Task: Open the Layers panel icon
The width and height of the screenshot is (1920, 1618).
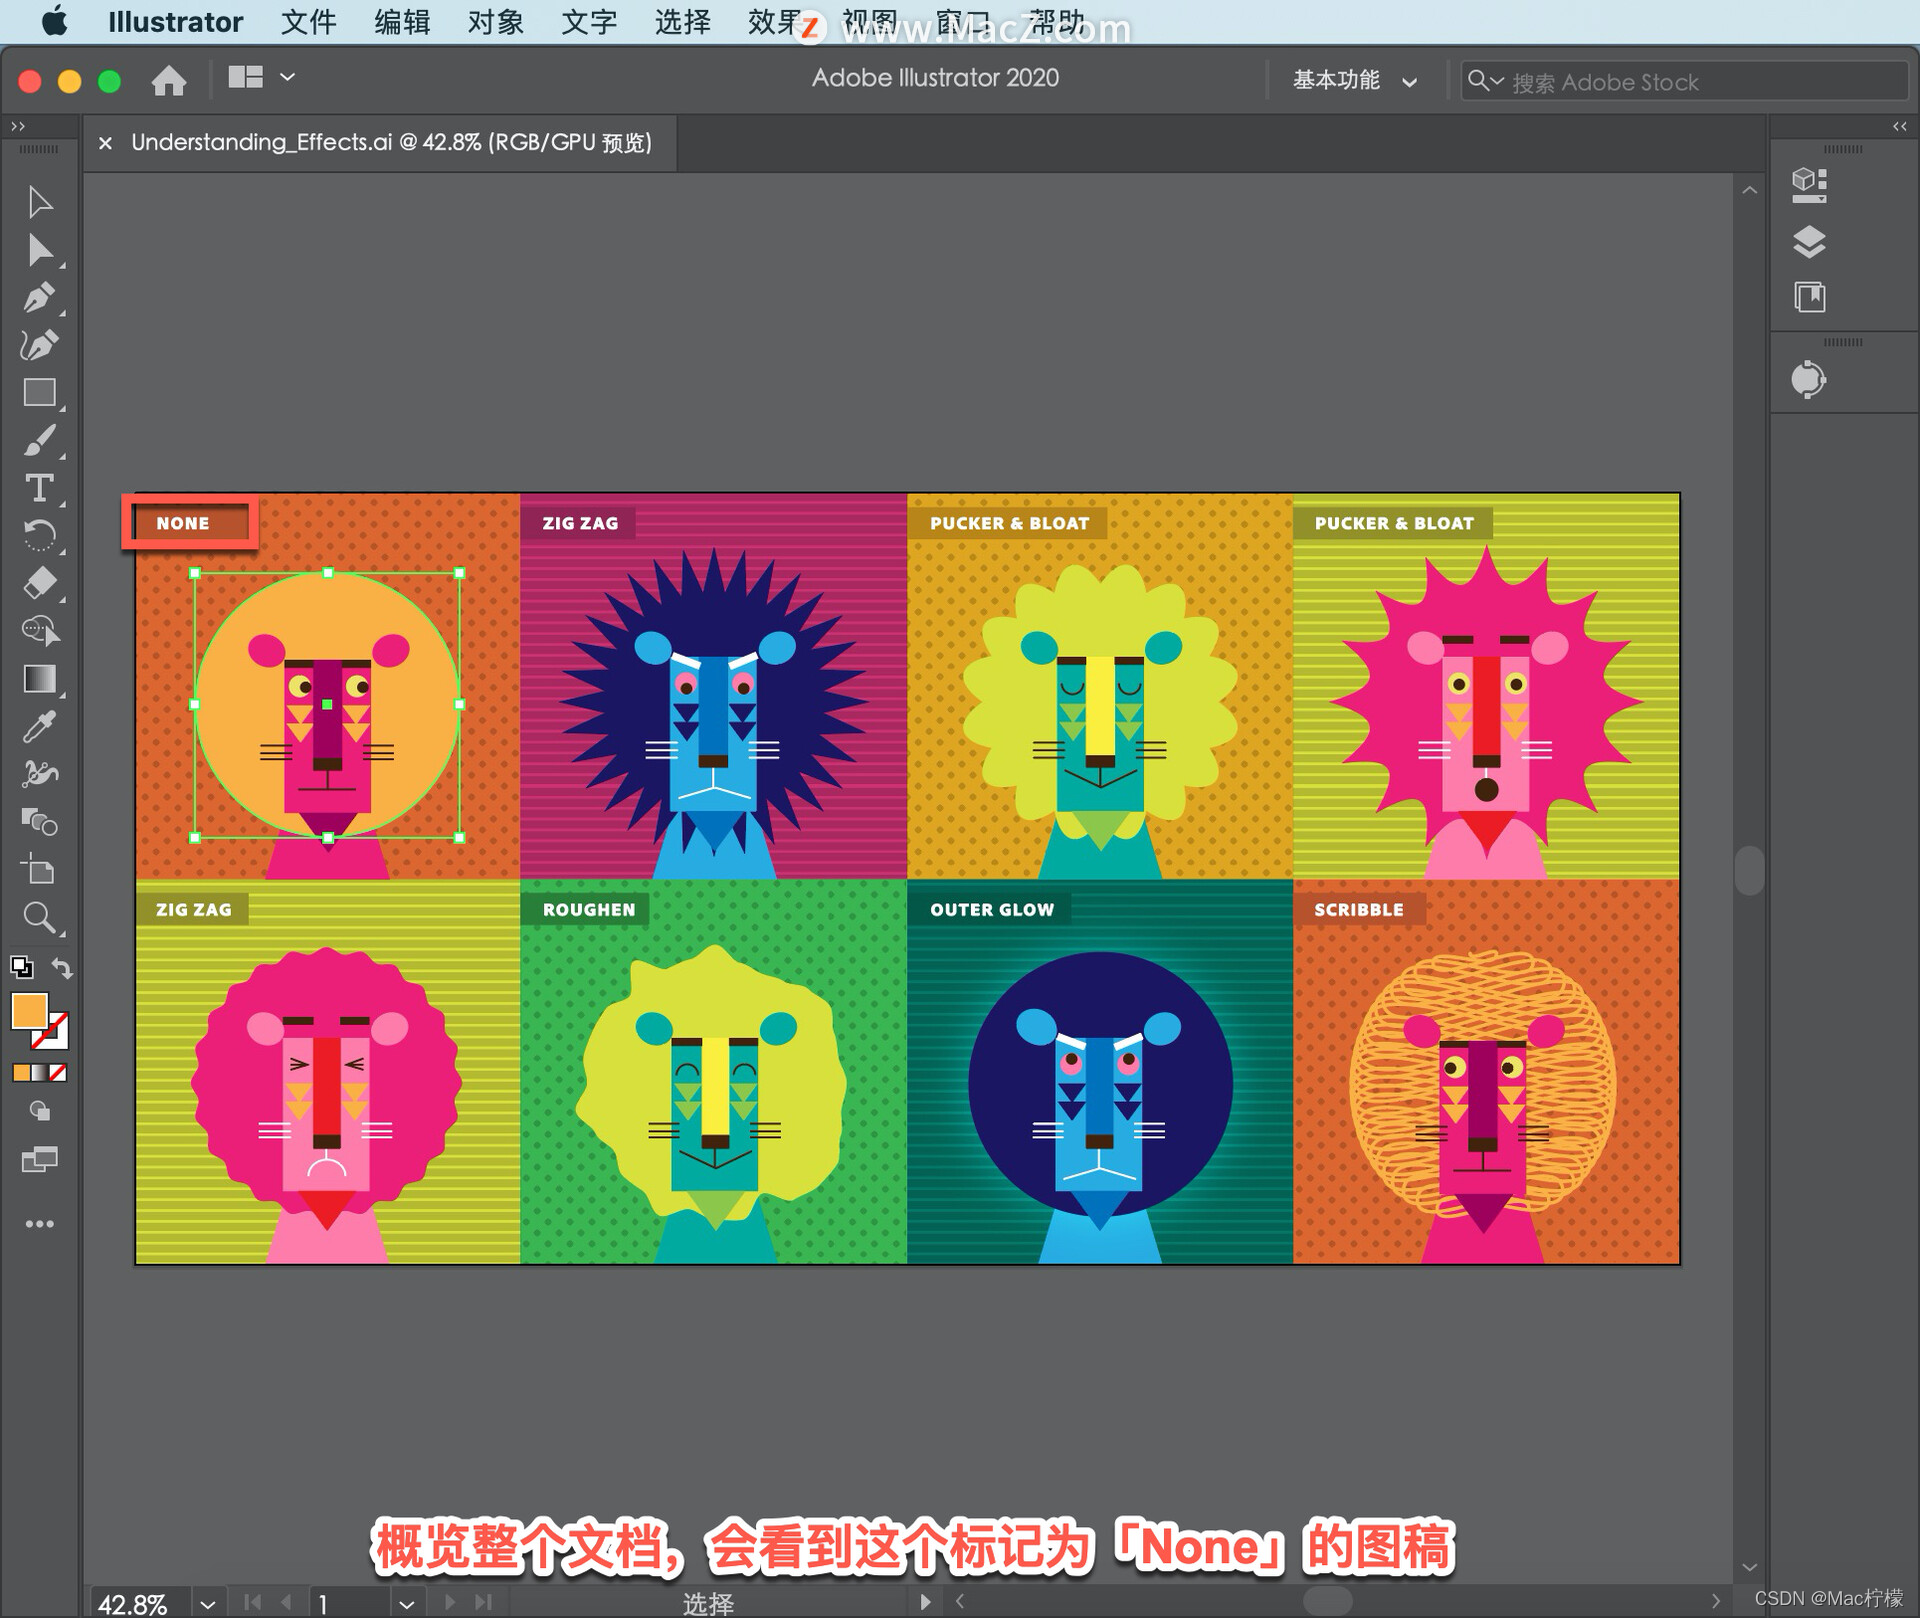Action: click(1809, 241)
